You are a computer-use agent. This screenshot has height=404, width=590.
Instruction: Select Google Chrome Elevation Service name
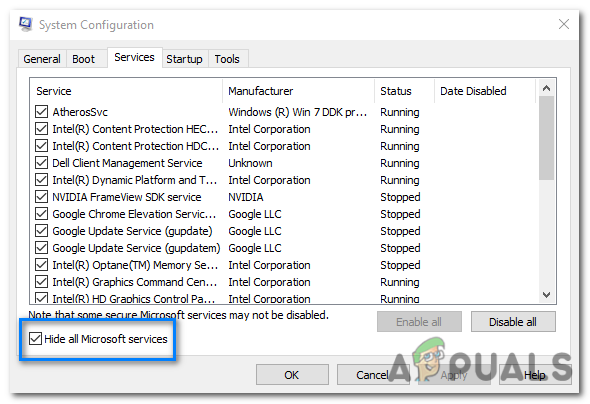coord(134,214)
